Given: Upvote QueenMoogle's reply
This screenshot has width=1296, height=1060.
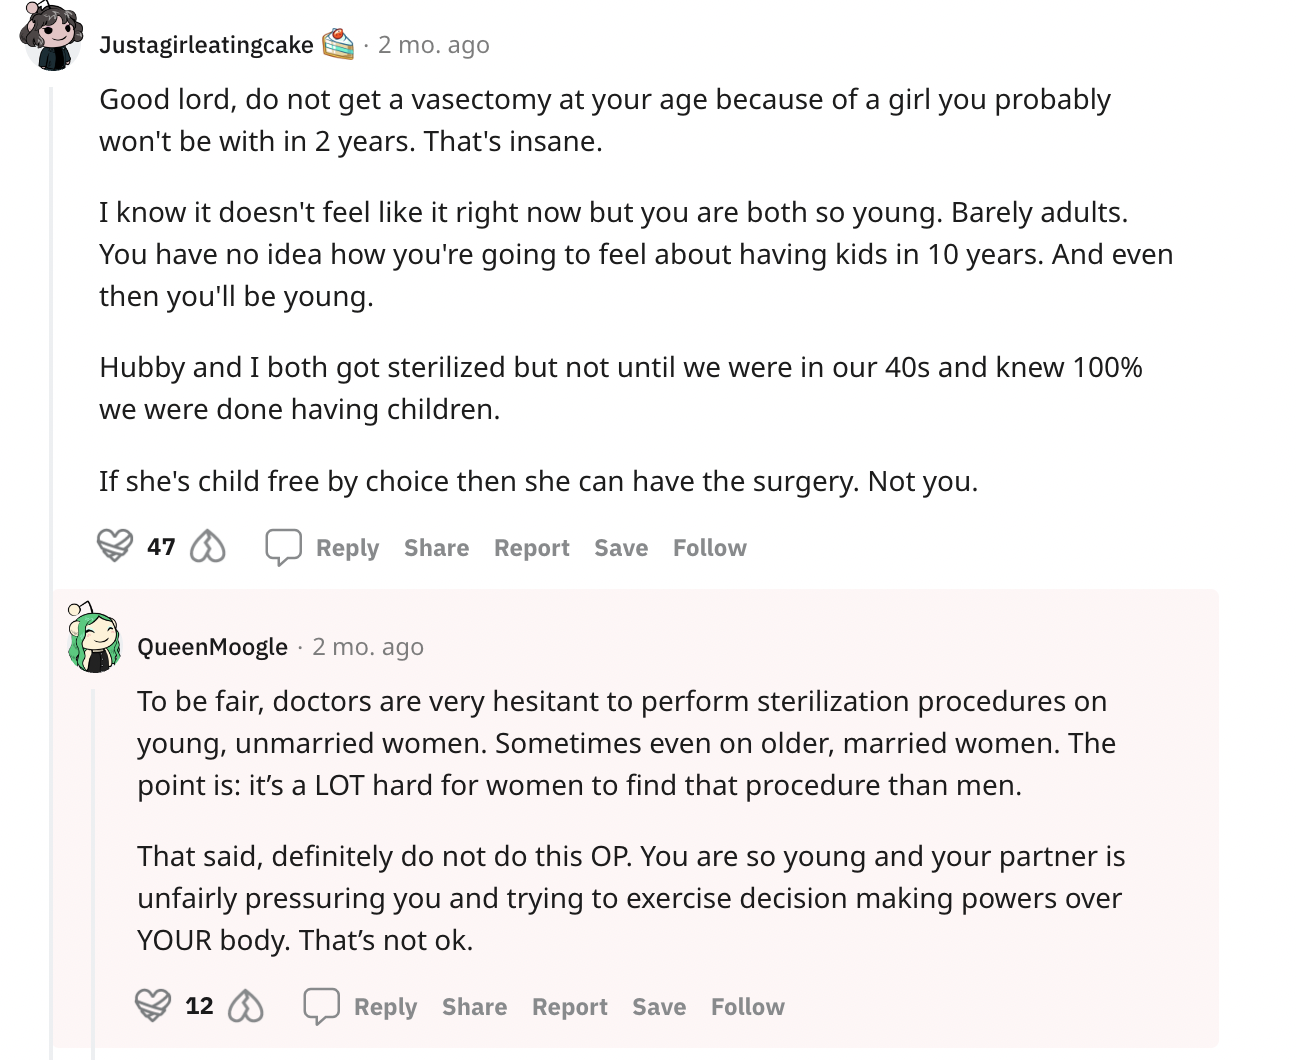Looking at the screenshot, I should click(153, 1005).
